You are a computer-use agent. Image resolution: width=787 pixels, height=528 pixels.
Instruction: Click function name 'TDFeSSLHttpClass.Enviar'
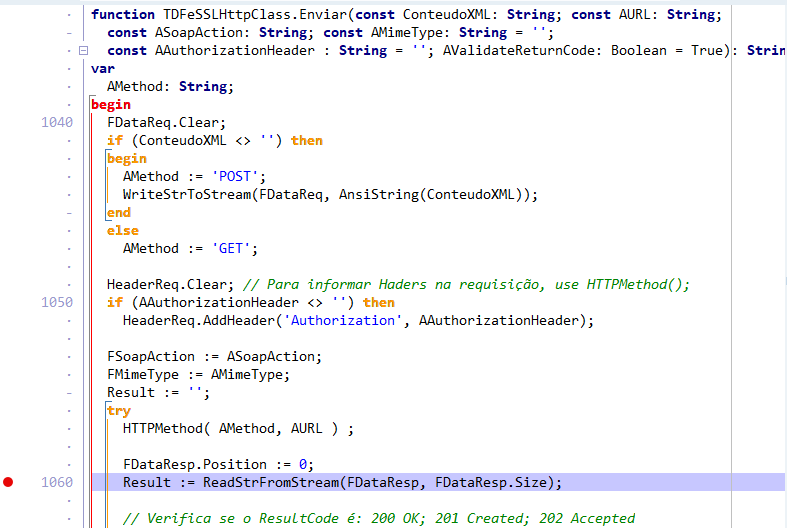(x=255, y=15)
